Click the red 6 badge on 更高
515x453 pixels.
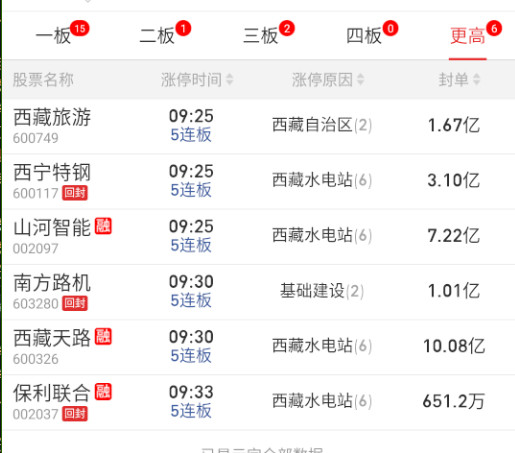(x=494, y=29)
